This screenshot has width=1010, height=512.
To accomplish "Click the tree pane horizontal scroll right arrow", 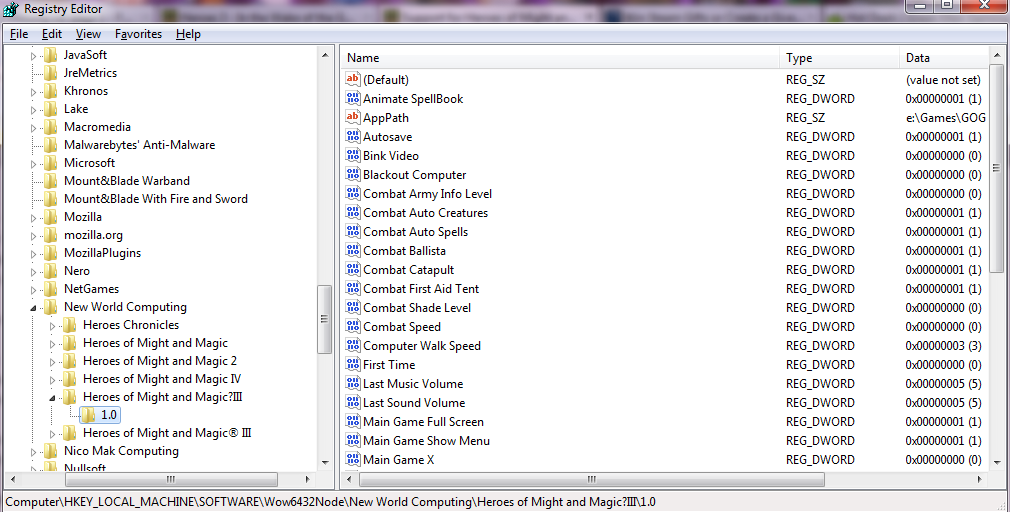I will 308,479.
